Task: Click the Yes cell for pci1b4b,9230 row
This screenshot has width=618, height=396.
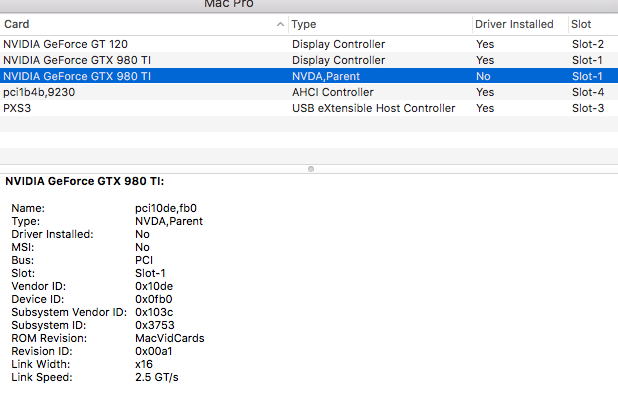Action: pyautogui.click(x=485, y=92)
